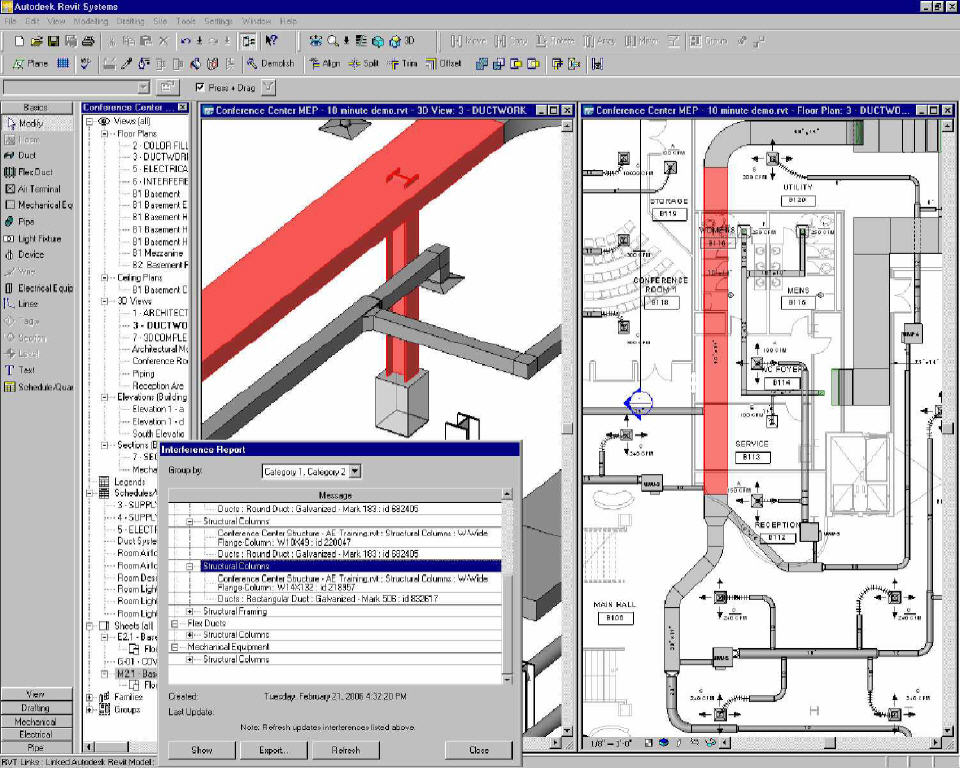Open the 3 - DUCTWORK 3D view item
The height and width of the screenshot is (769, 960).
160,326
